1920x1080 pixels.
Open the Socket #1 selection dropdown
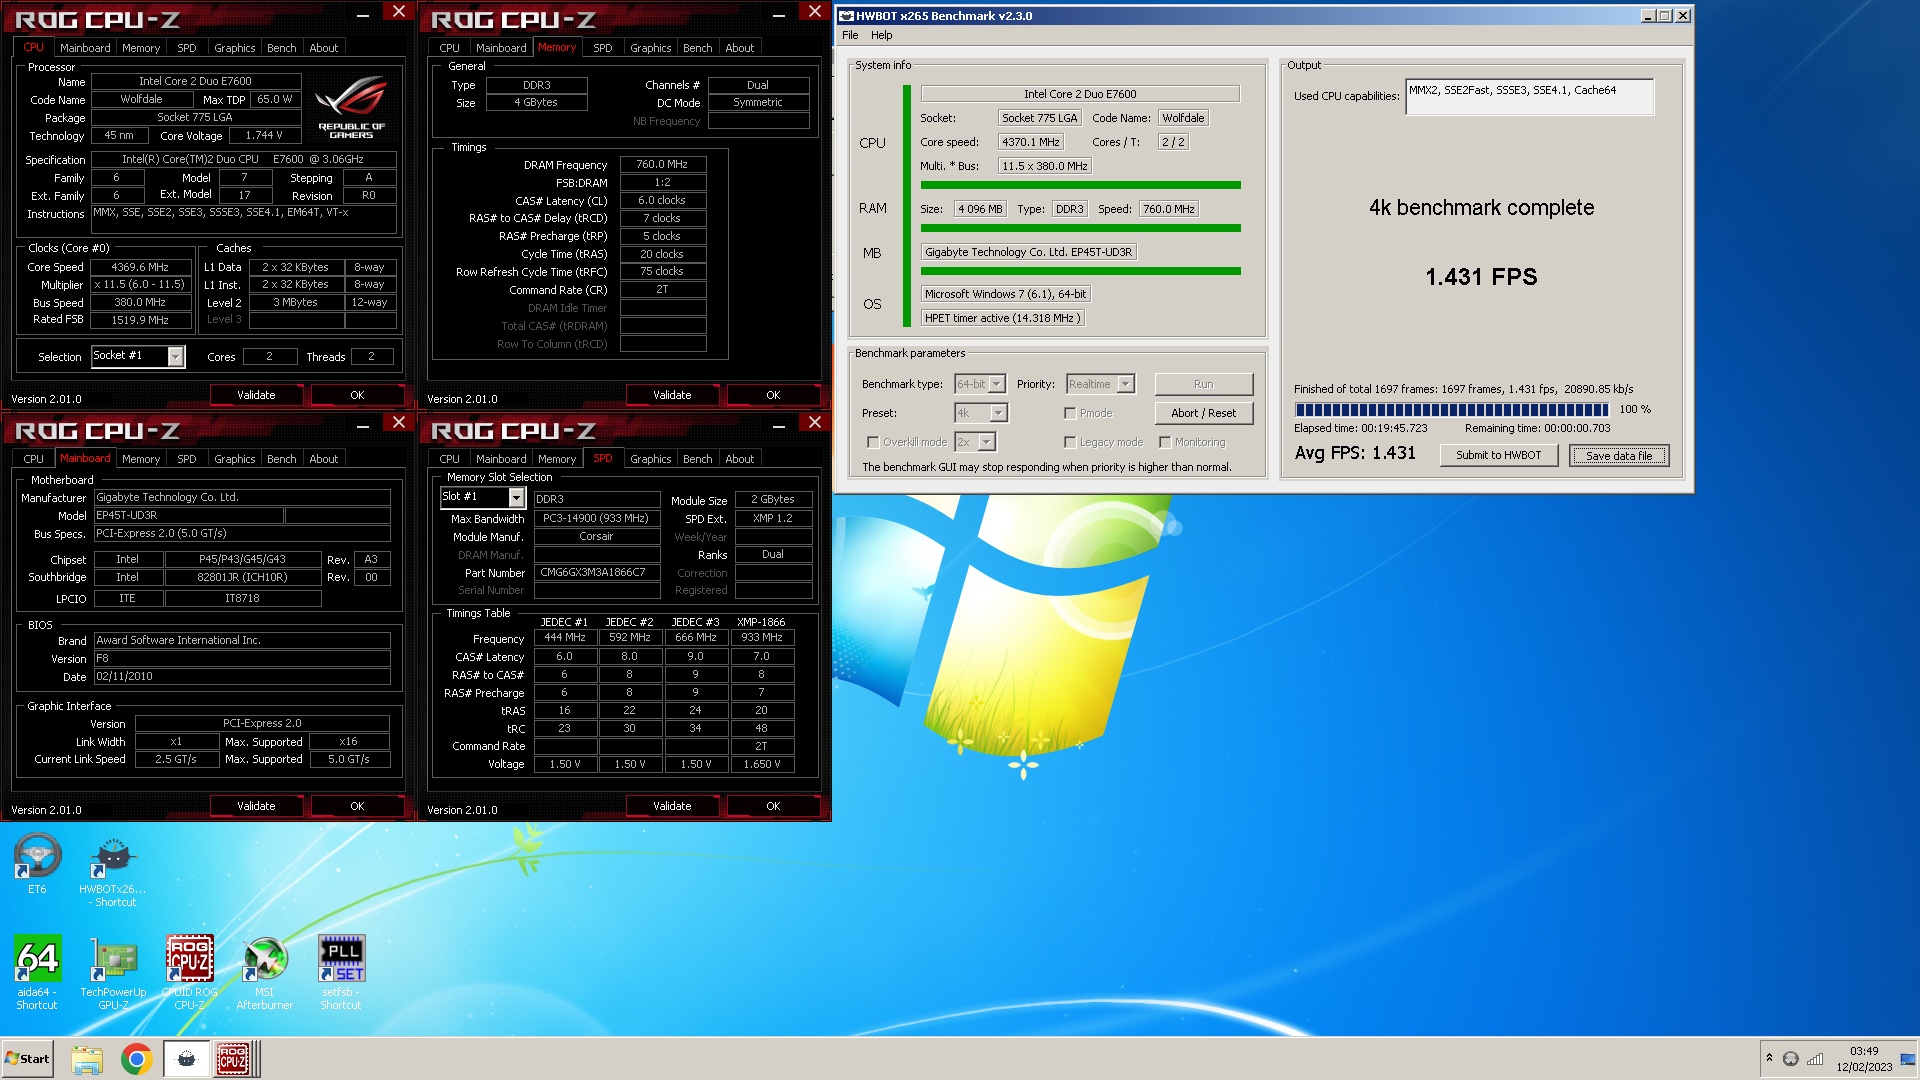(x=138, y=356)
